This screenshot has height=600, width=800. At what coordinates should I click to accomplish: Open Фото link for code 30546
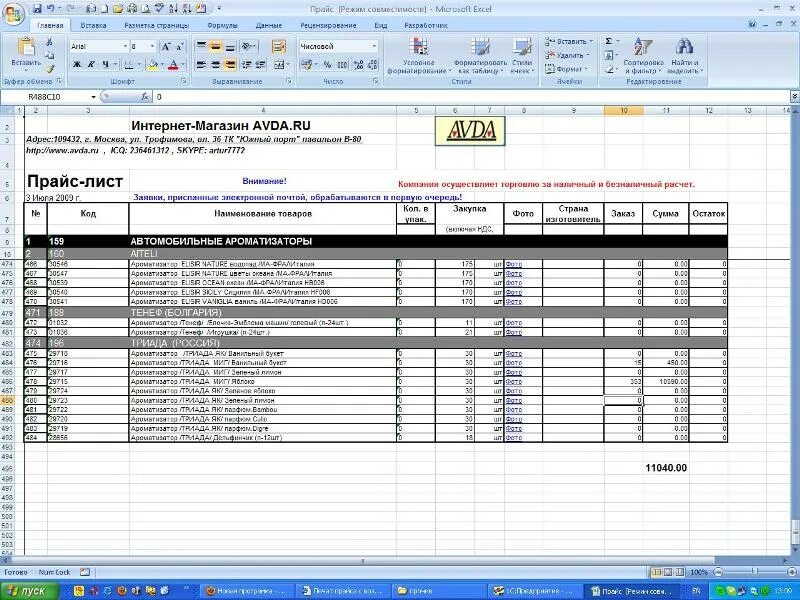[514, 264]
